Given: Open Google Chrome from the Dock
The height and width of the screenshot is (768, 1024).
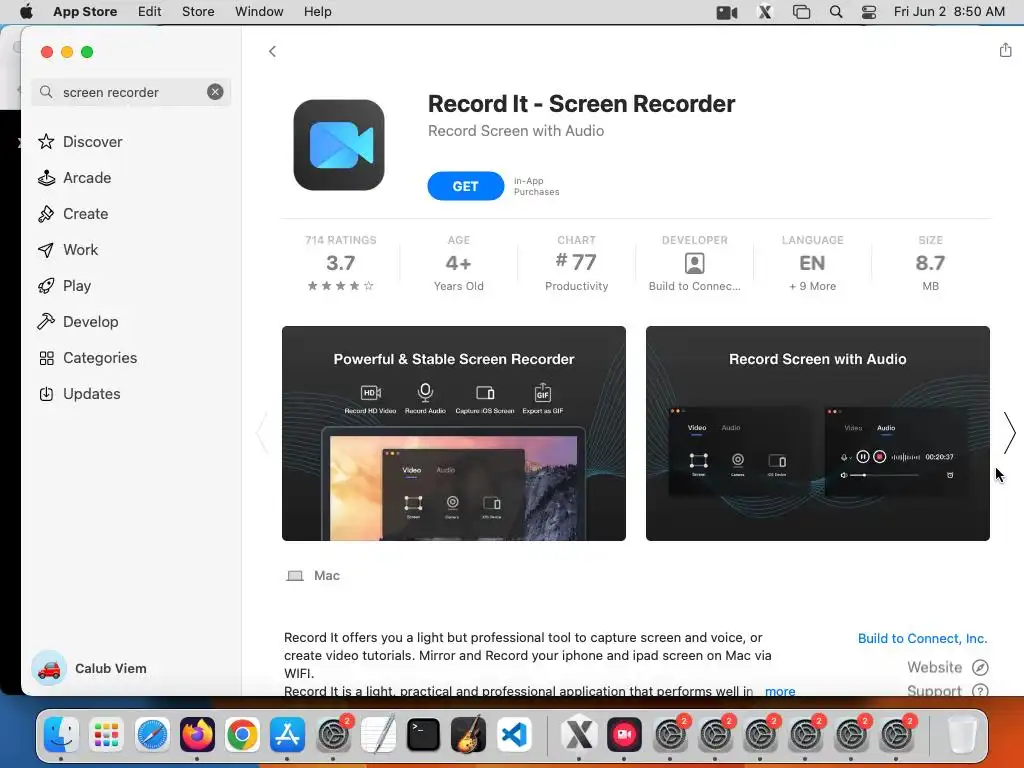Looking at the screenshot, I should 242,735.
